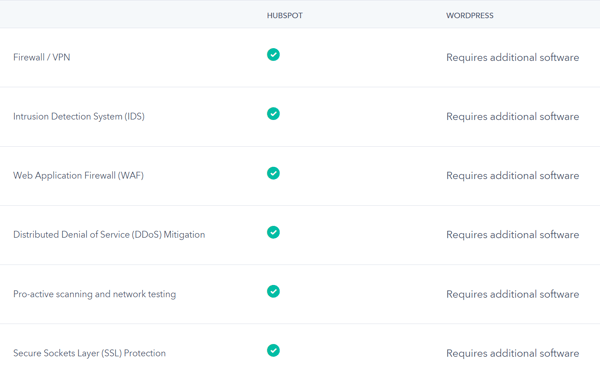This screenshot has height=379, width=600.
Task: Click 'Requires additional software' in DDoS Mitigation row
Action: [512, 235]
